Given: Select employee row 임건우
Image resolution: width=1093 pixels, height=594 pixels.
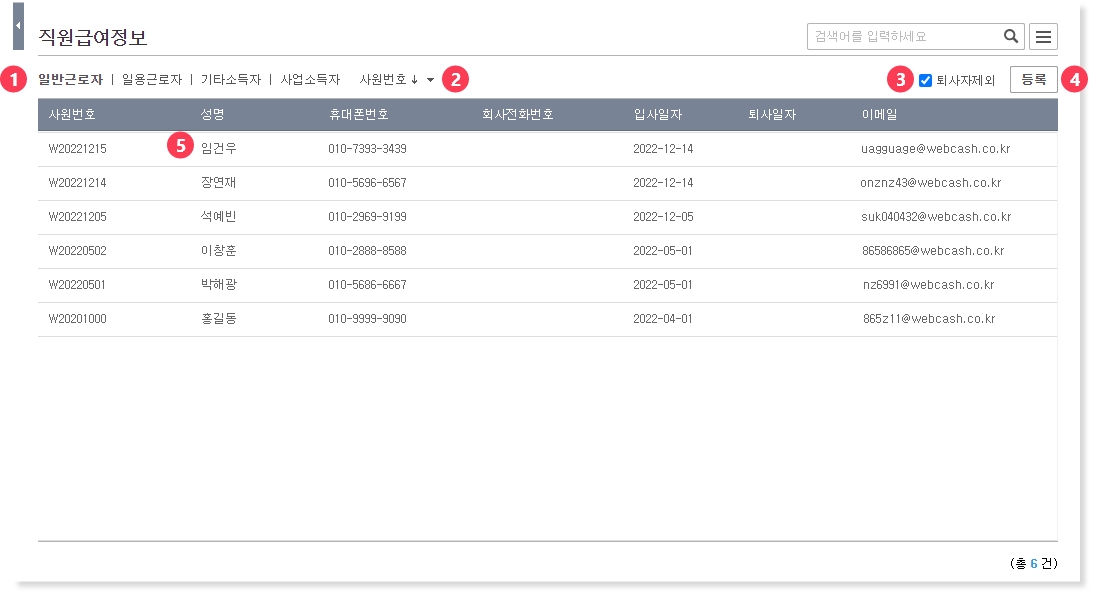Looking at the screenshot, I should pos(219,149).
